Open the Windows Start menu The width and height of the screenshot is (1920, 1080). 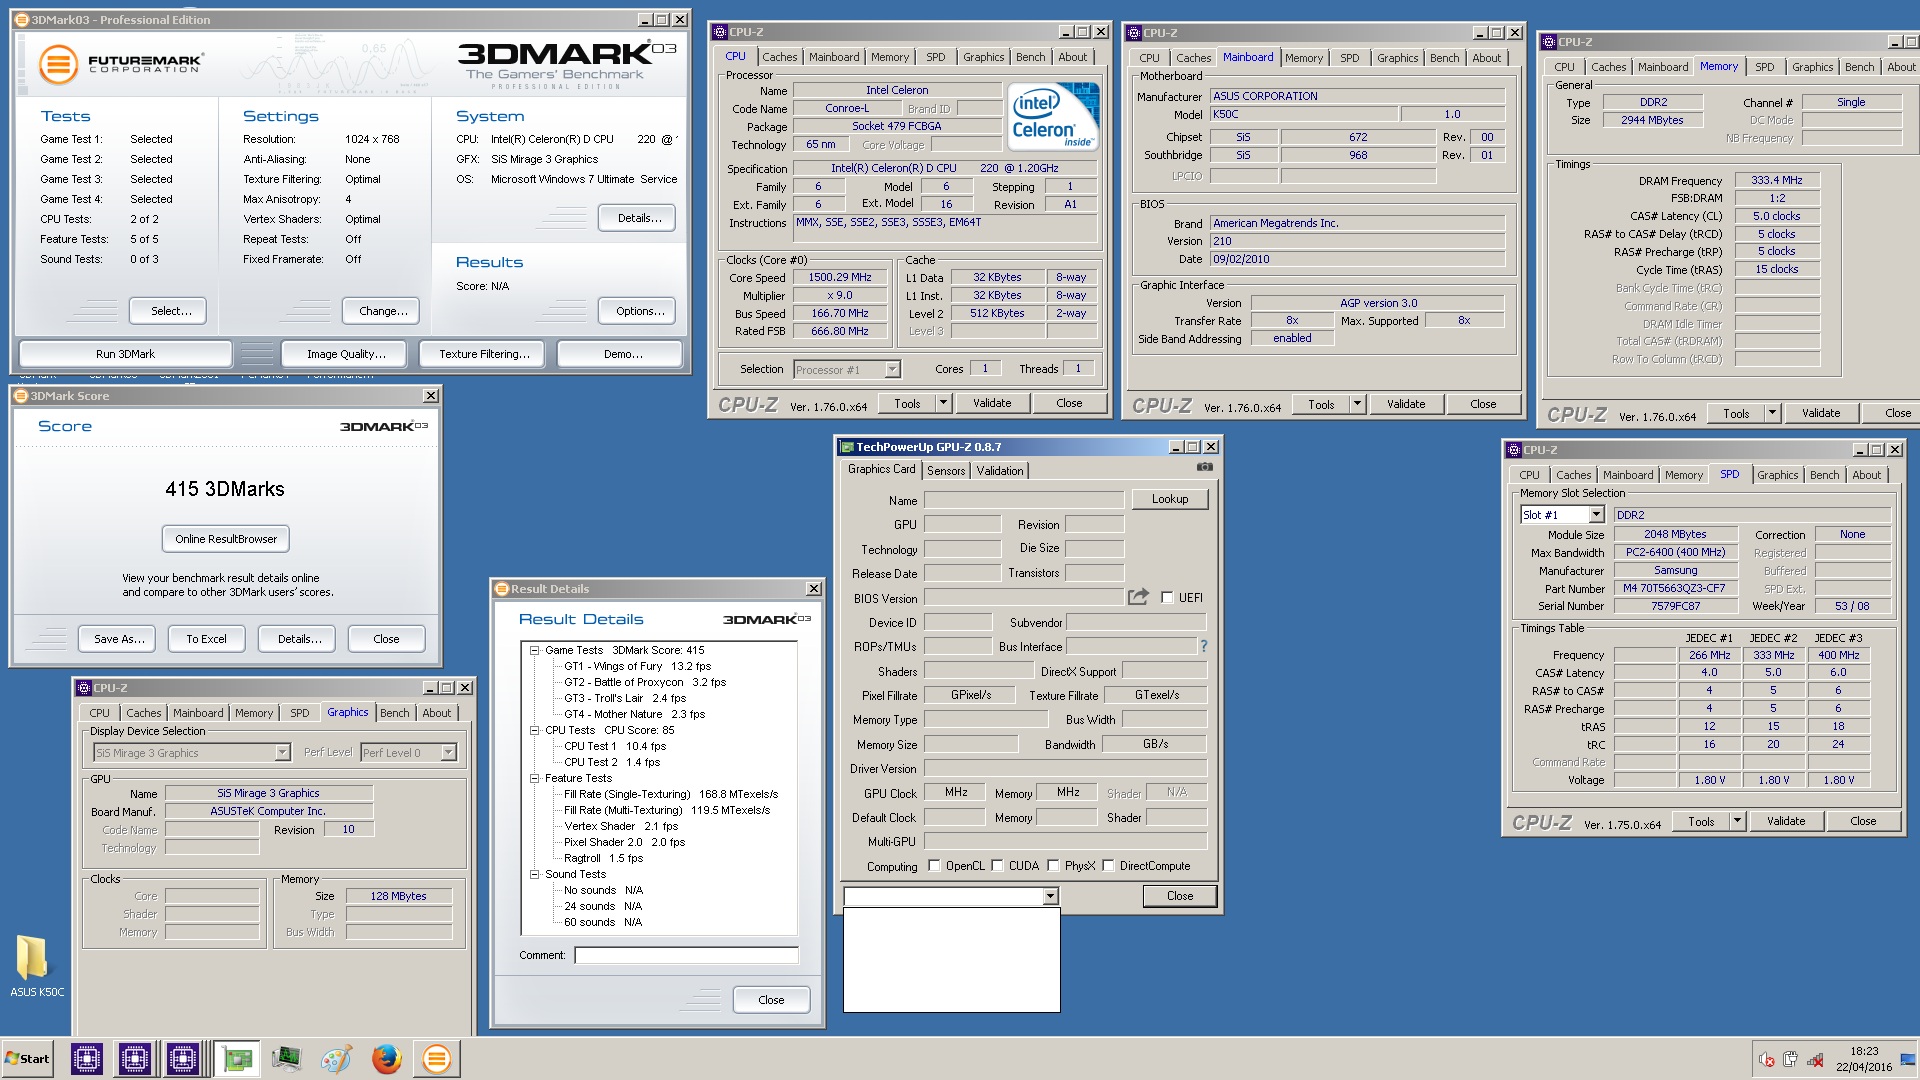click(x=28, y=1059)
